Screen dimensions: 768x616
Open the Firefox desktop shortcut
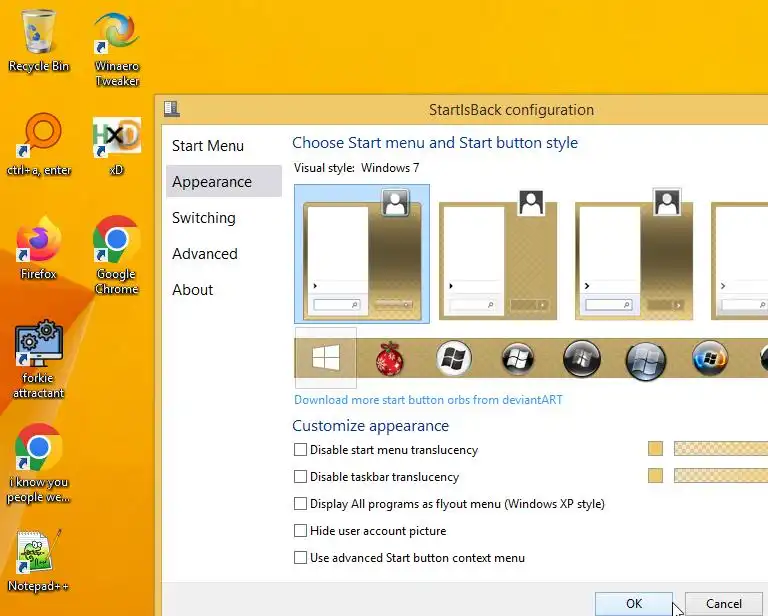(x=38, y=249)
